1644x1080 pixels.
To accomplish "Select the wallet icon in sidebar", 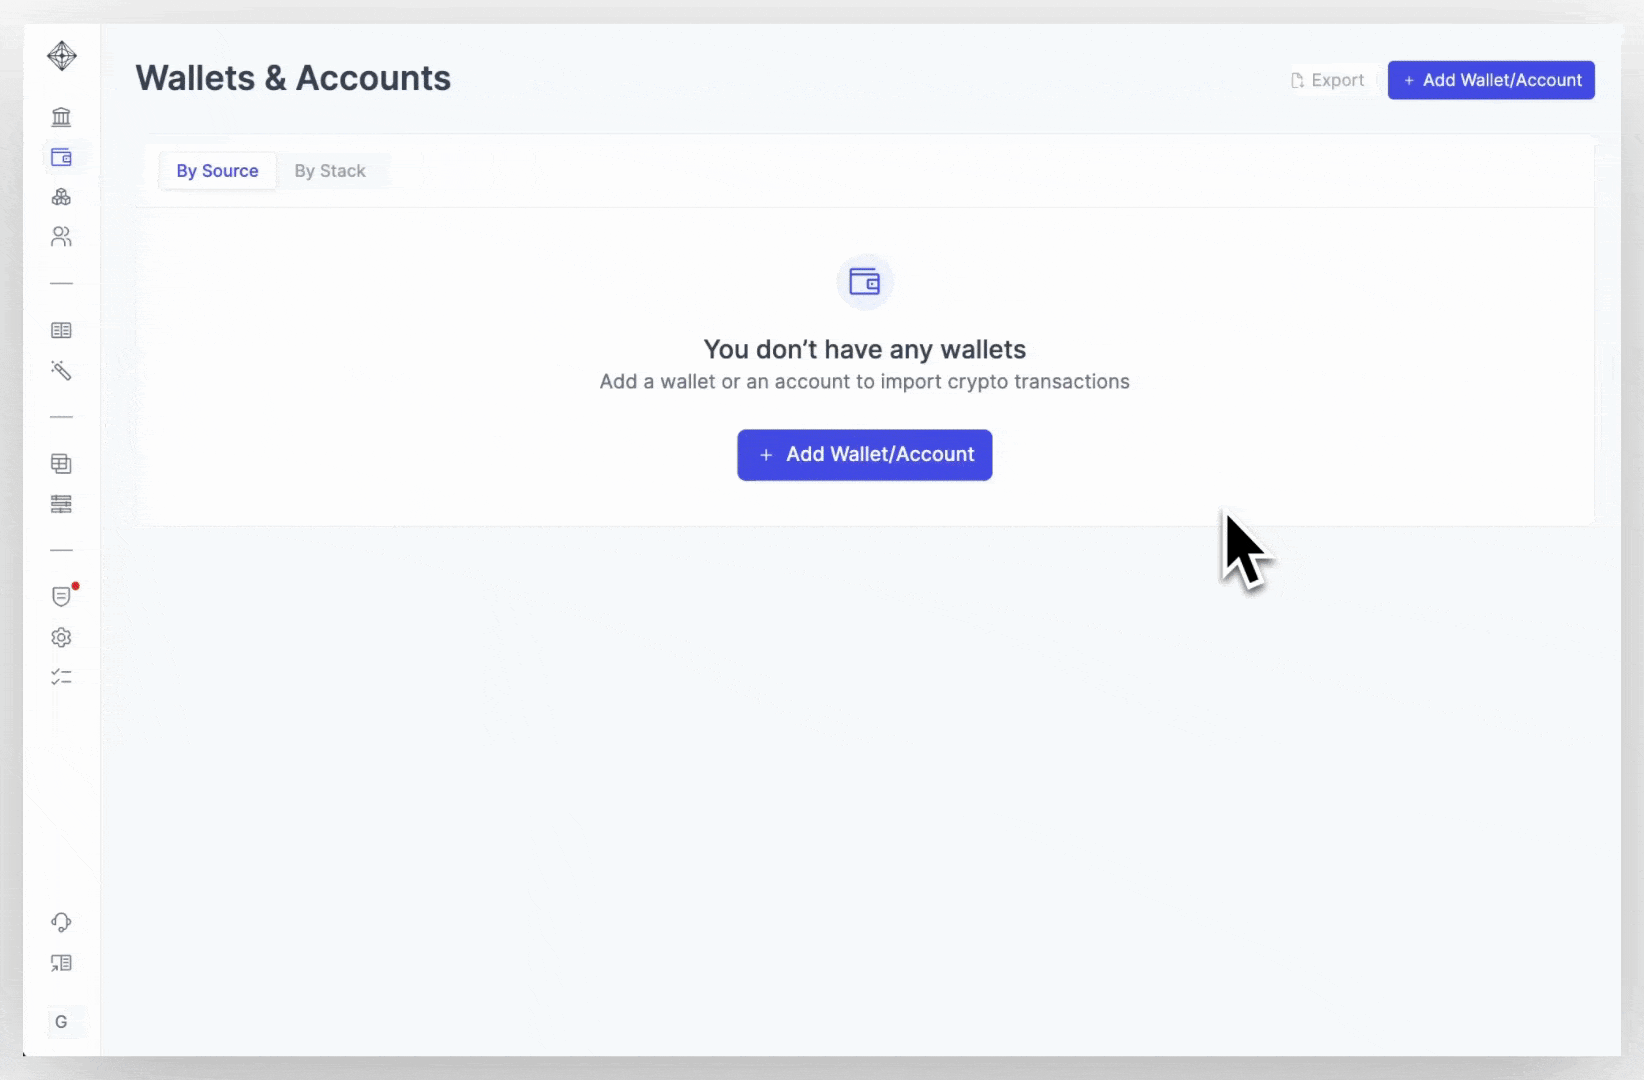I will coord(61,157).
